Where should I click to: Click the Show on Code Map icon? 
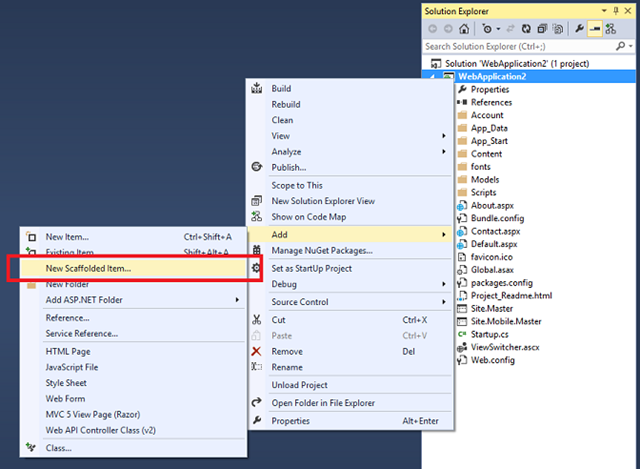[x=257, y=217]
